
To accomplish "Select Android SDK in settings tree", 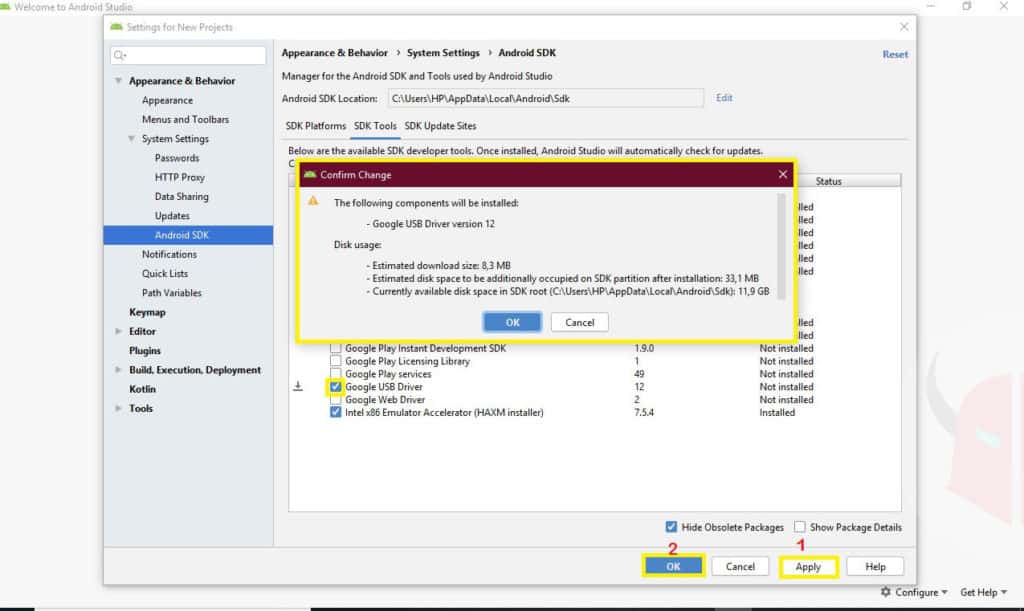I will [188, 235].
